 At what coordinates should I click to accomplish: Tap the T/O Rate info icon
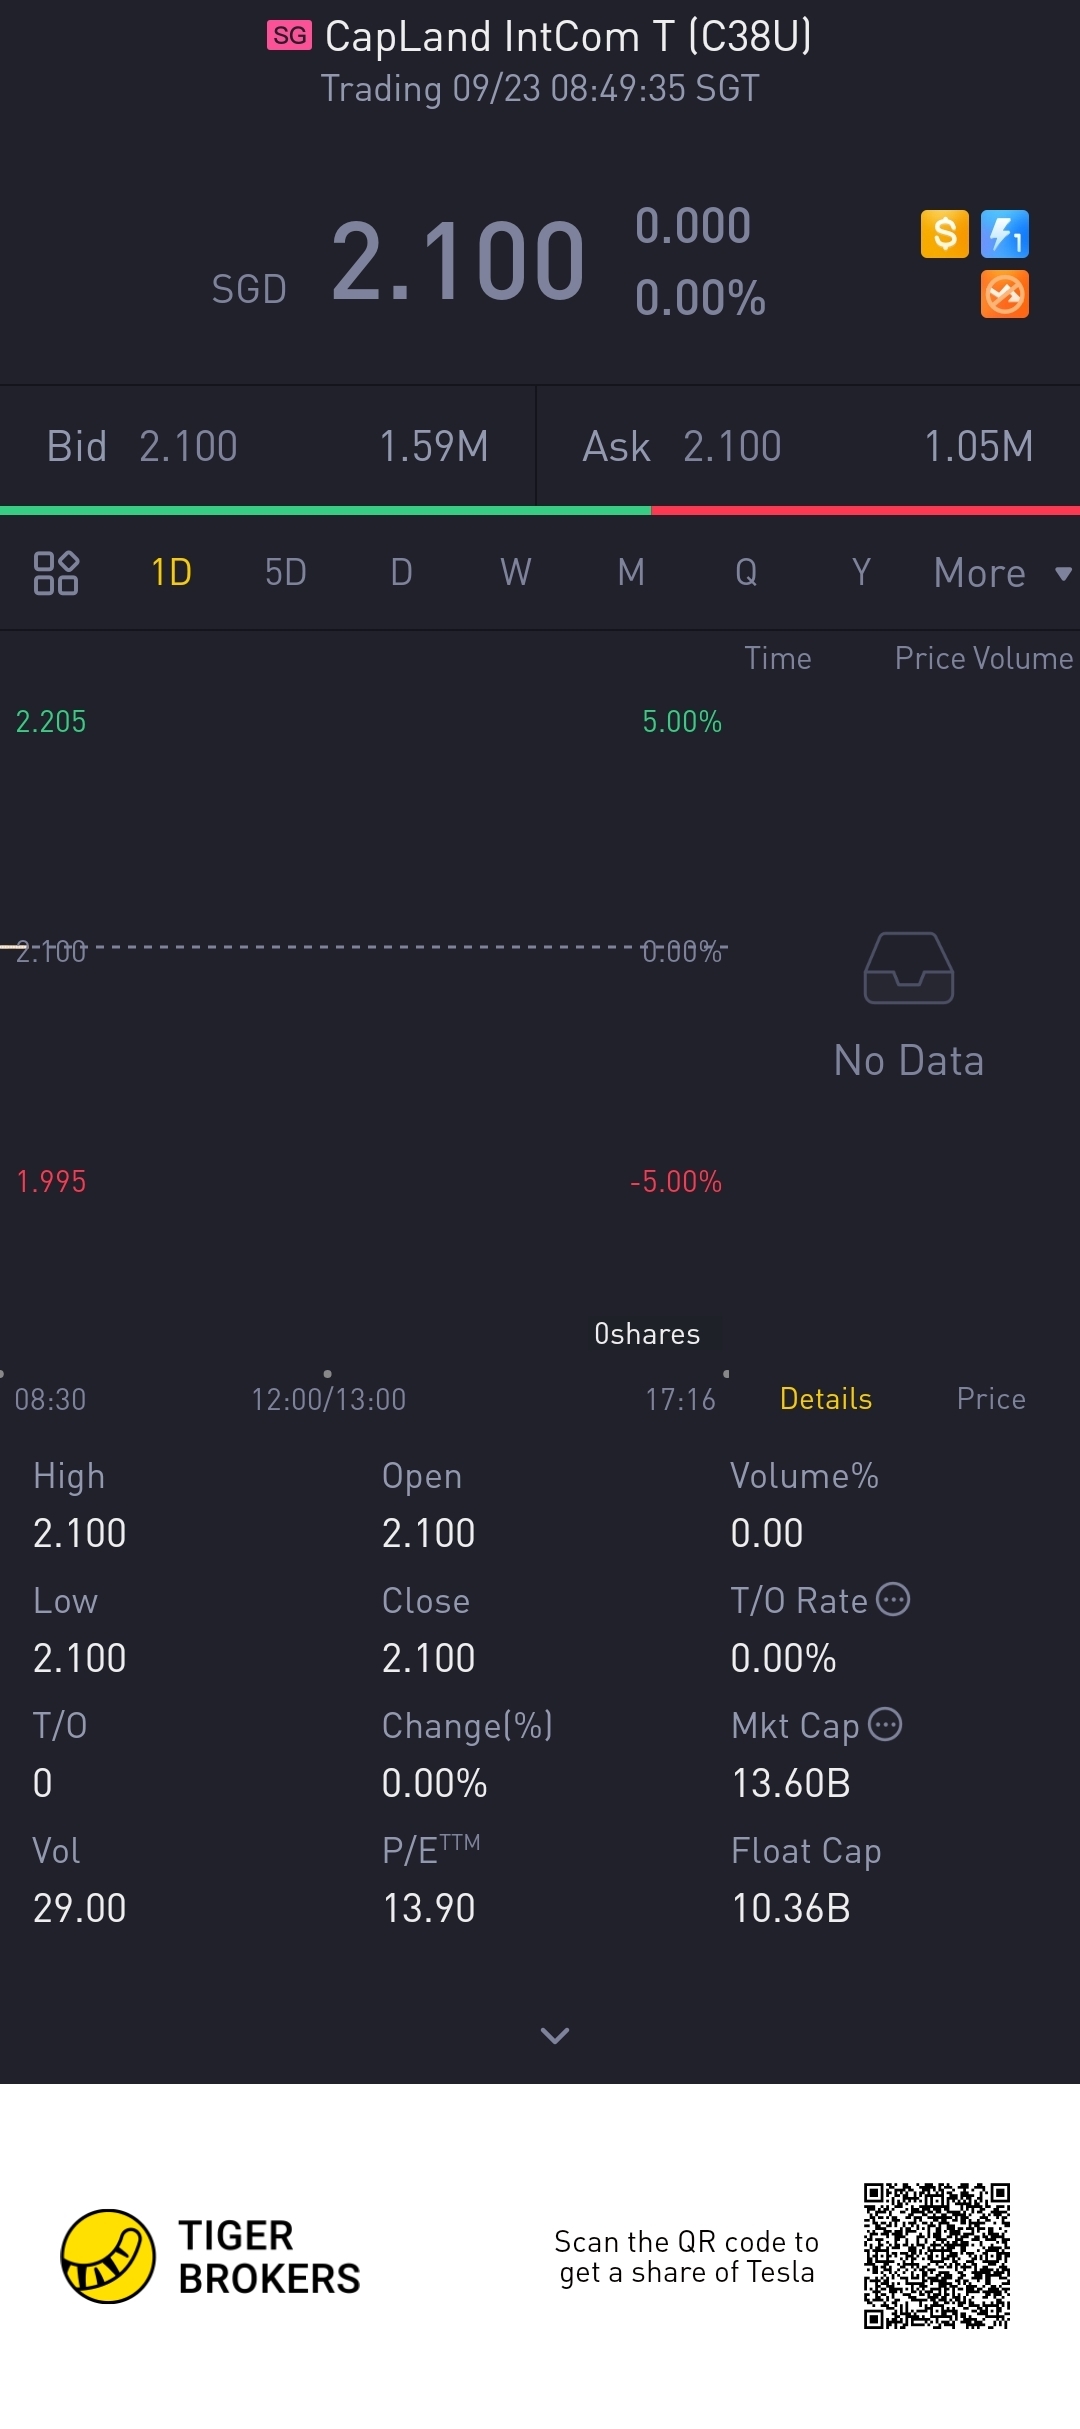(x=893, y=1599)
